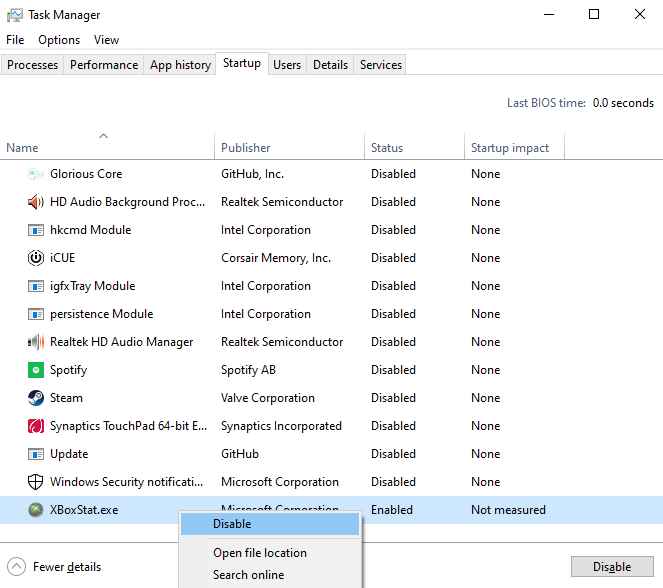Open the Services tab
The image size is (663, 588).
point(381,65)
